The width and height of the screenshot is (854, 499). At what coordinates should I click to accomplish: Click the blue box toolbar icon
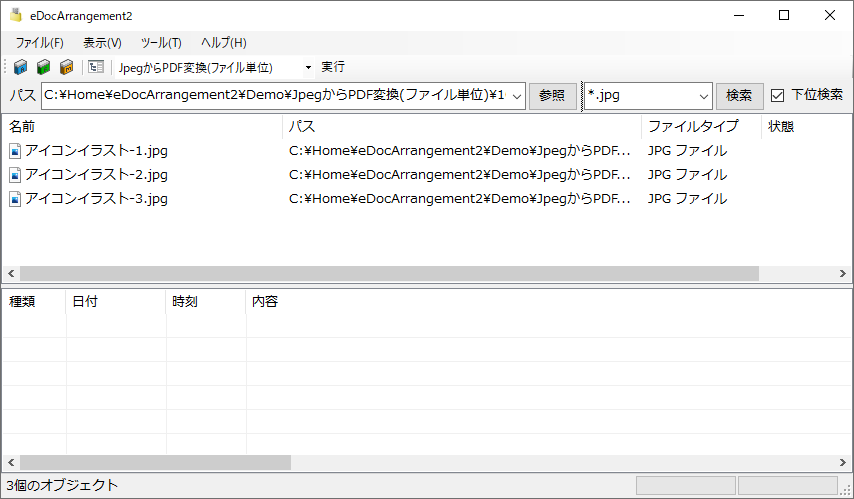coord(21,67)
